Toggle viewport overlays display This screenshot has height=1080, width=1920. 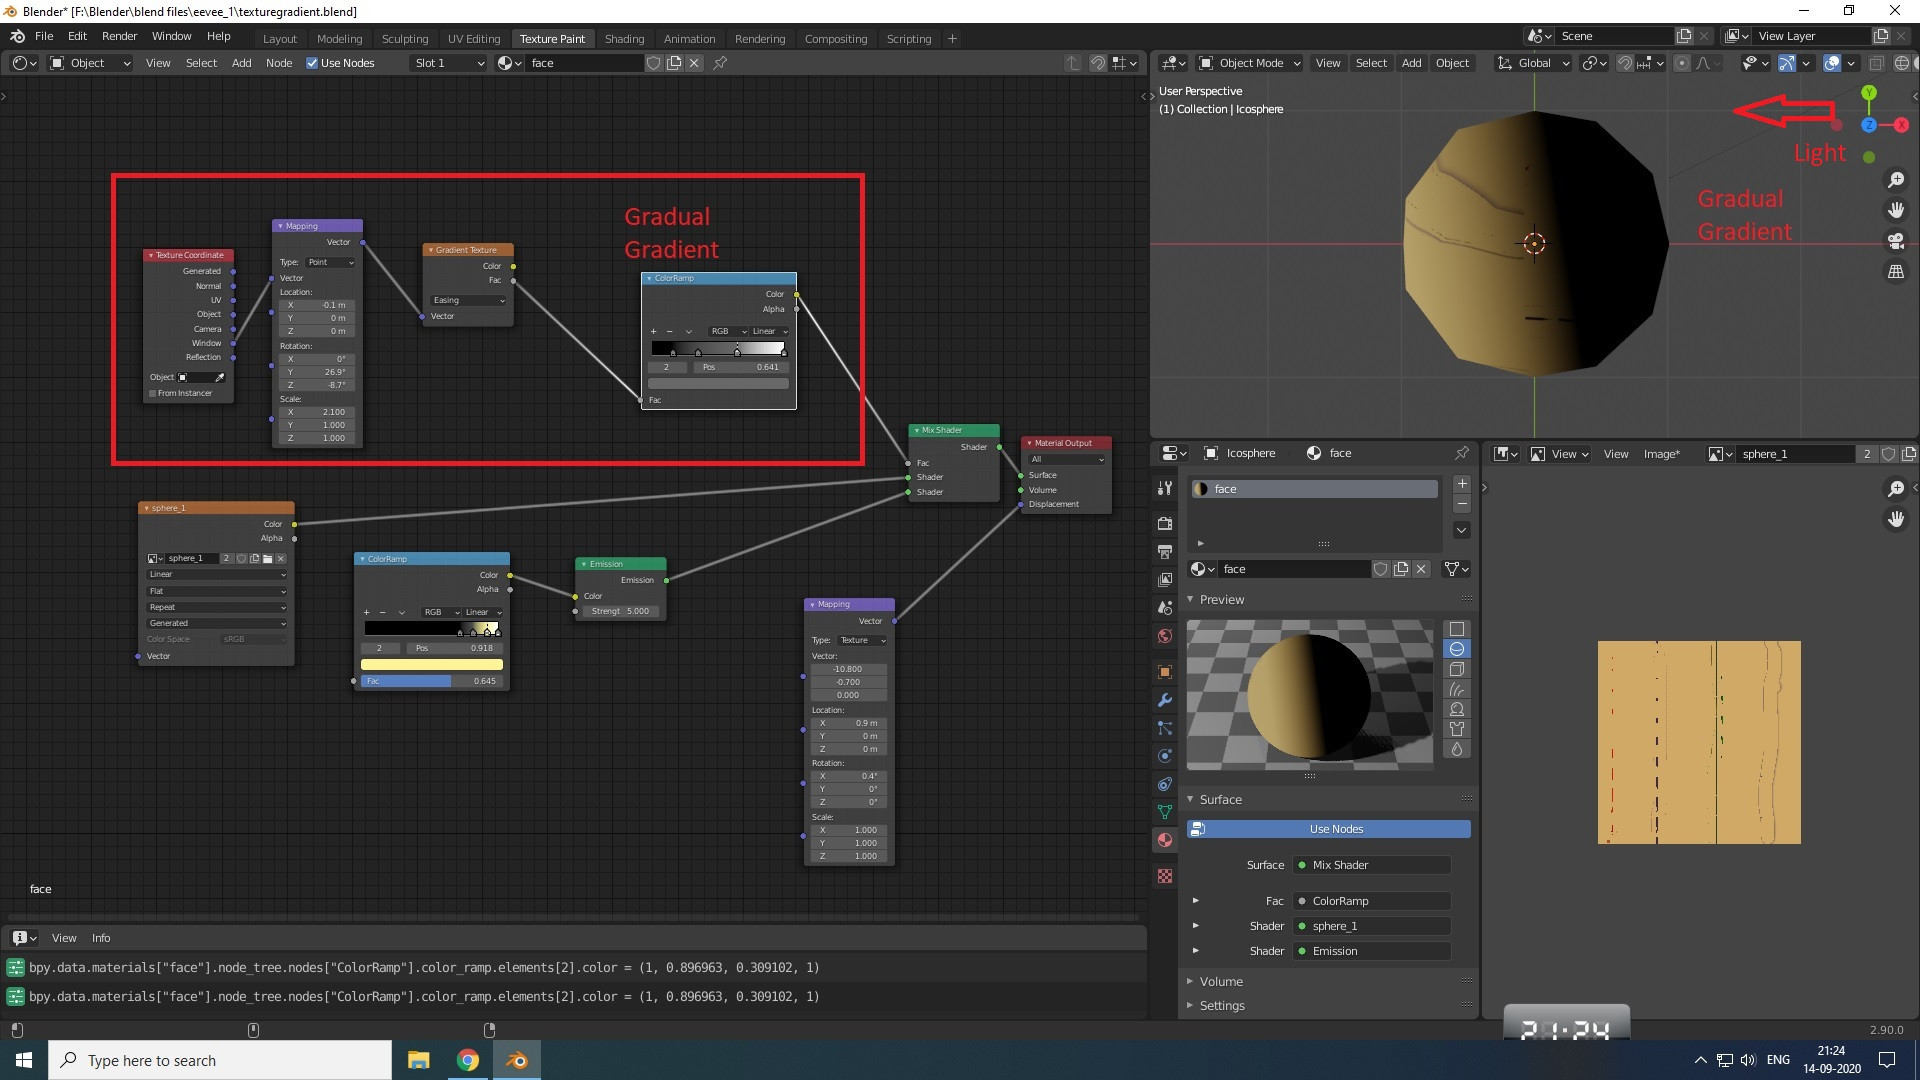(1832, 63)
